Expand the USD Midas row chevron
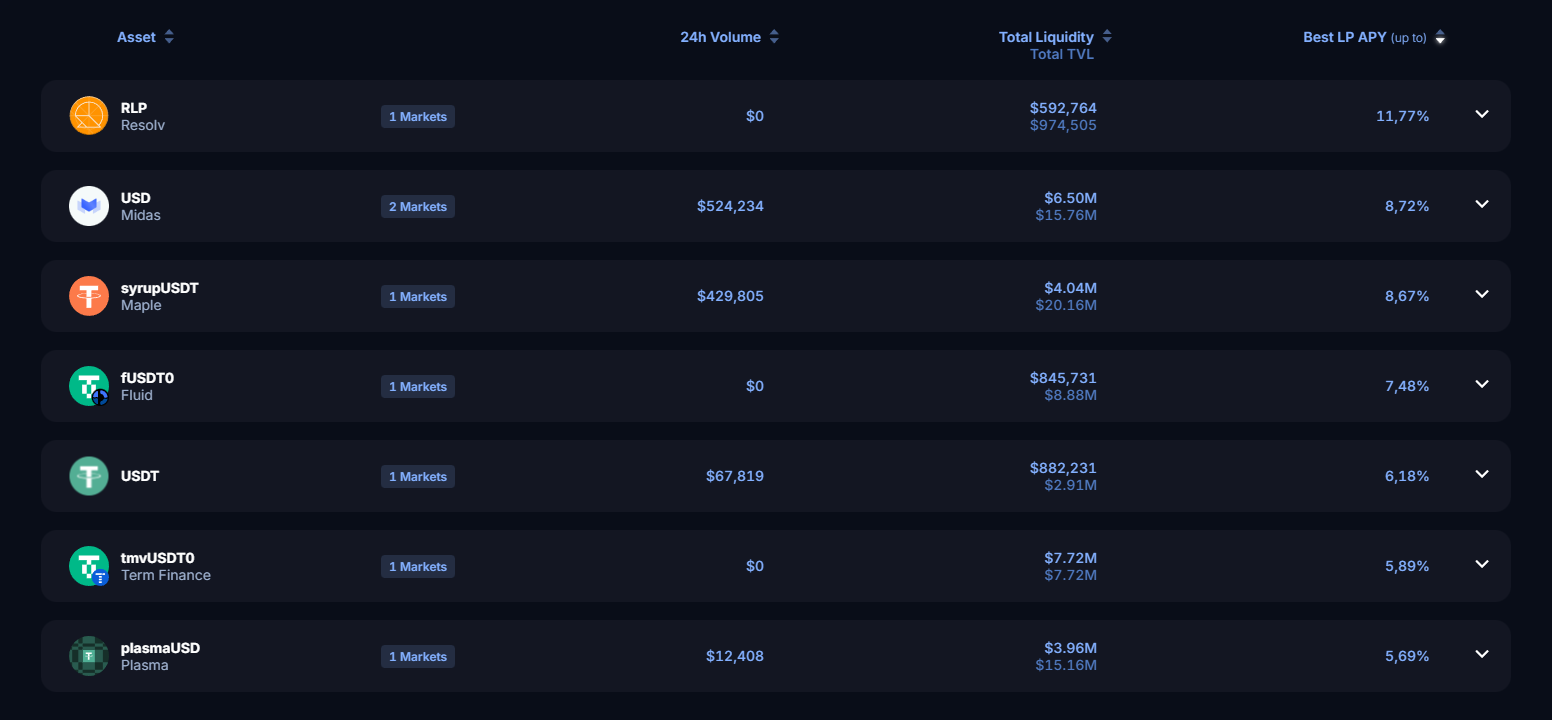This screenshot has width=1552, height=720. point(1482,204)
